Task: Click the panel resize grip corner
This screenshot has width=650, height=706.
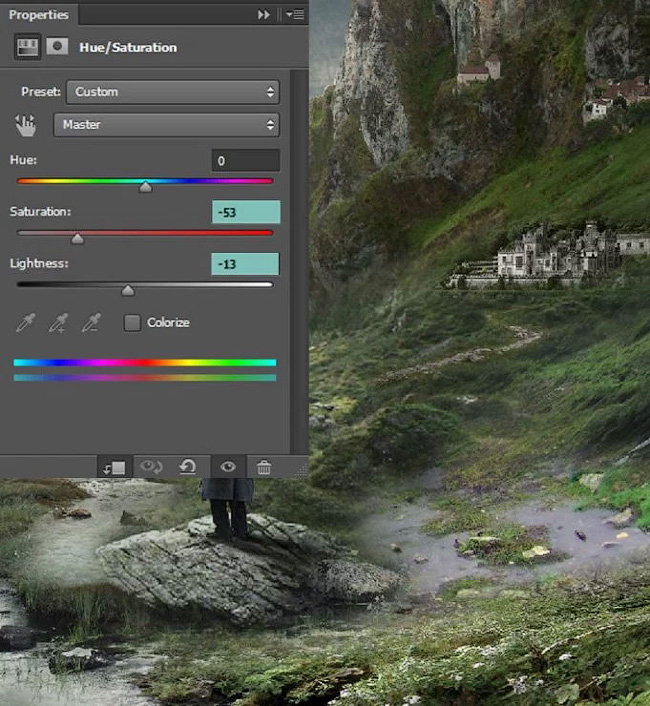Action: pos(302,471)
